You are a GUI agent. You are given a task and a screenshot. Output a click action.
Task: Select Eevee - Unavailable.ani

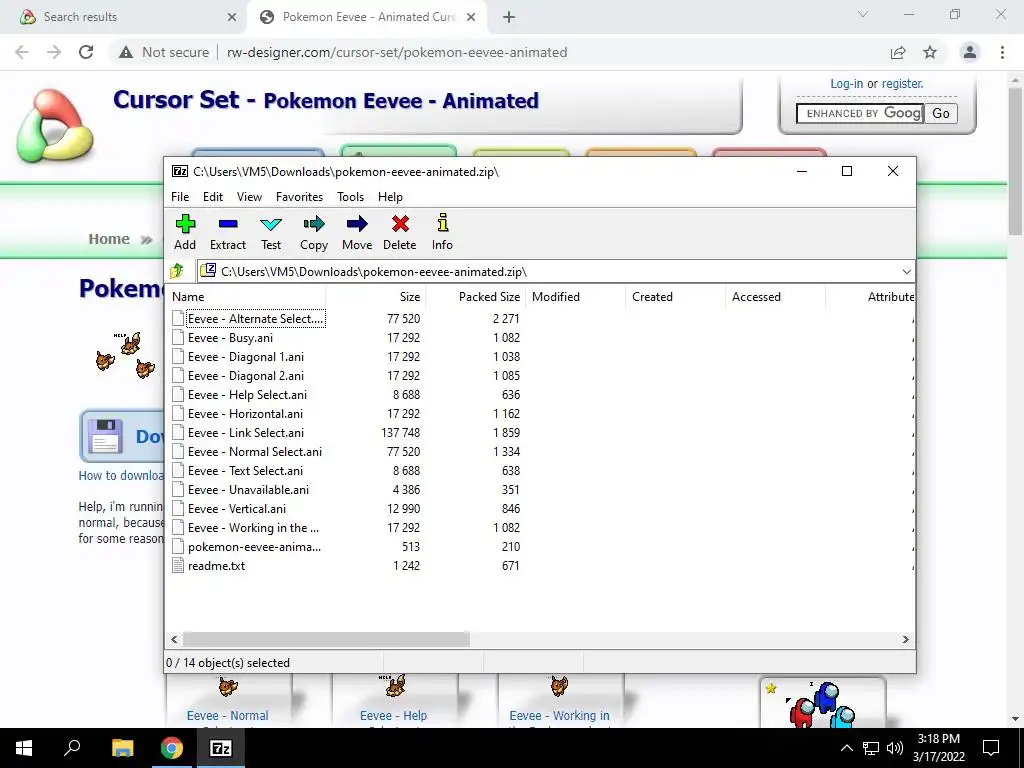tap(248, 490)
